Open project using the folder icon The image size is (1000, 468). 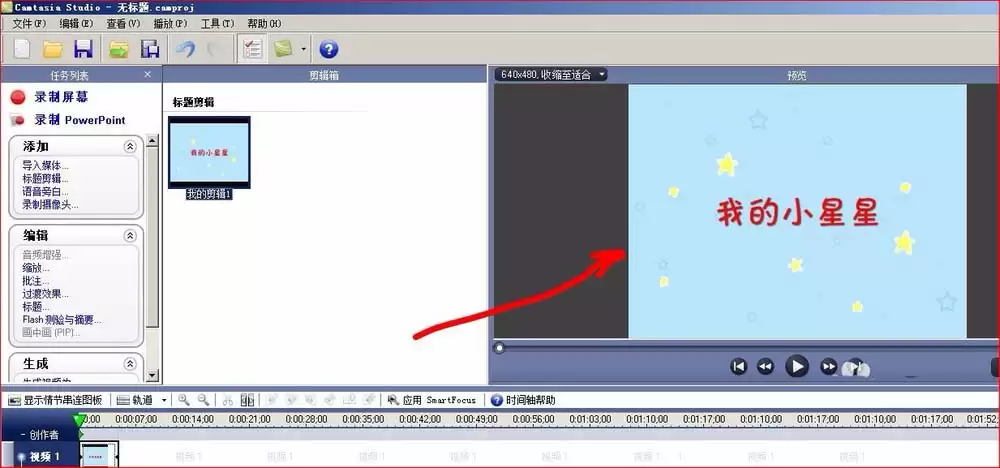52,49
